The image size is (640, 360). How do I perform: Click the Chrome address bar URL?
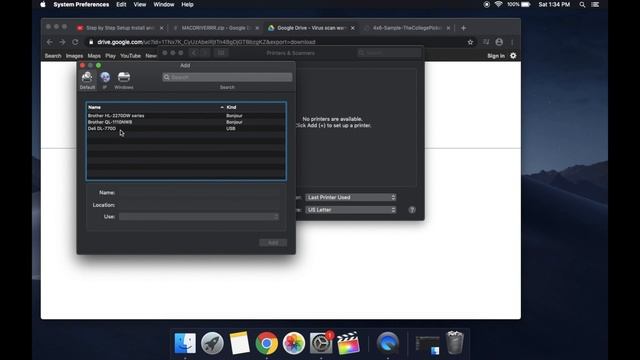click(206, 42)
